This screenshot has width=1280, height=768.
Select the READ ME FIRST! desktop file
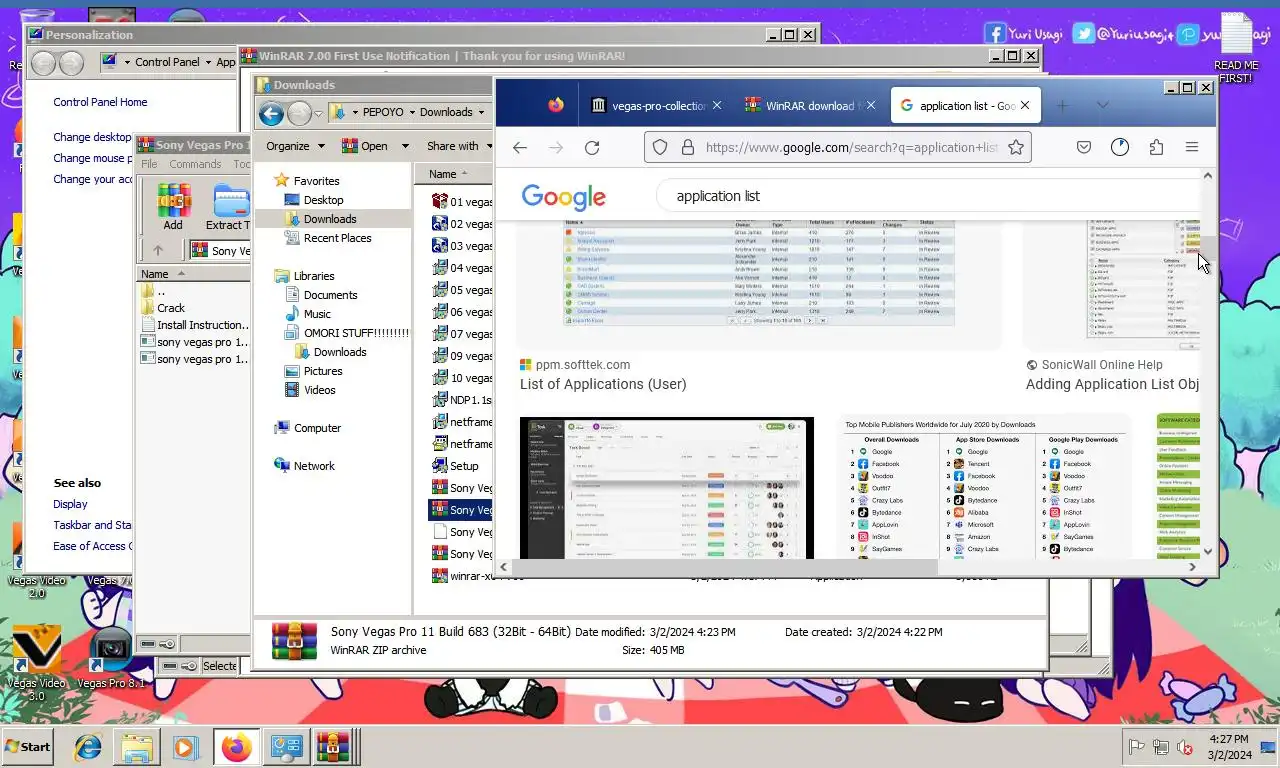click(x=1236, y=49)
